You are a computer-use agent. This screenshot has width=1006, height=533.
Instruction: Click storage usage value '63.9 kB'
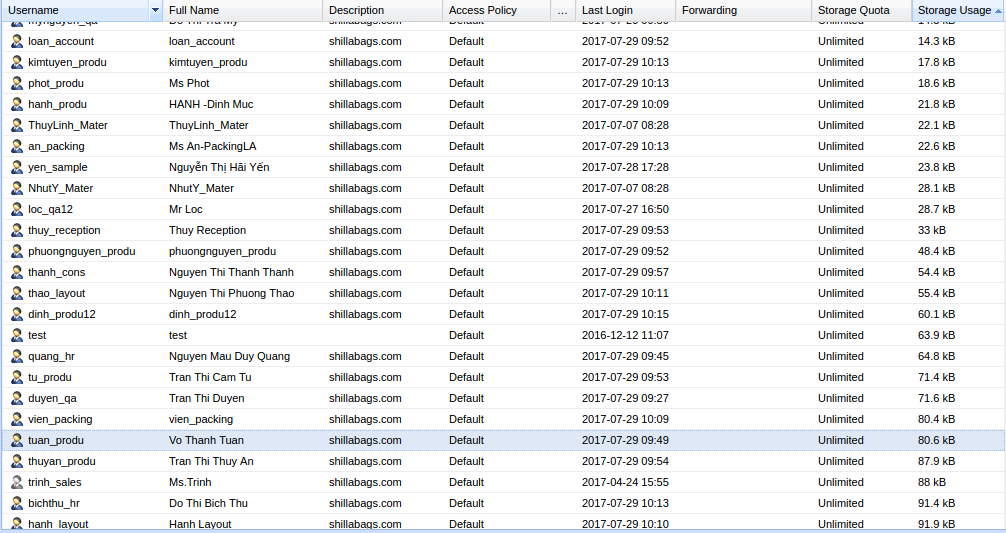(936, 335)
